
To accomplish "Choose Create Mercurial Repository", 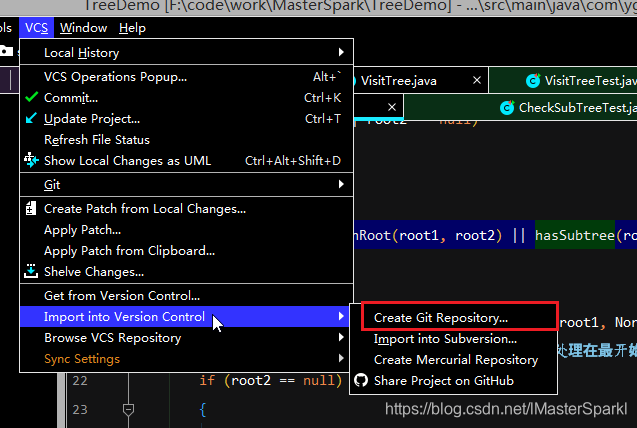I will (x=453, y=360).
